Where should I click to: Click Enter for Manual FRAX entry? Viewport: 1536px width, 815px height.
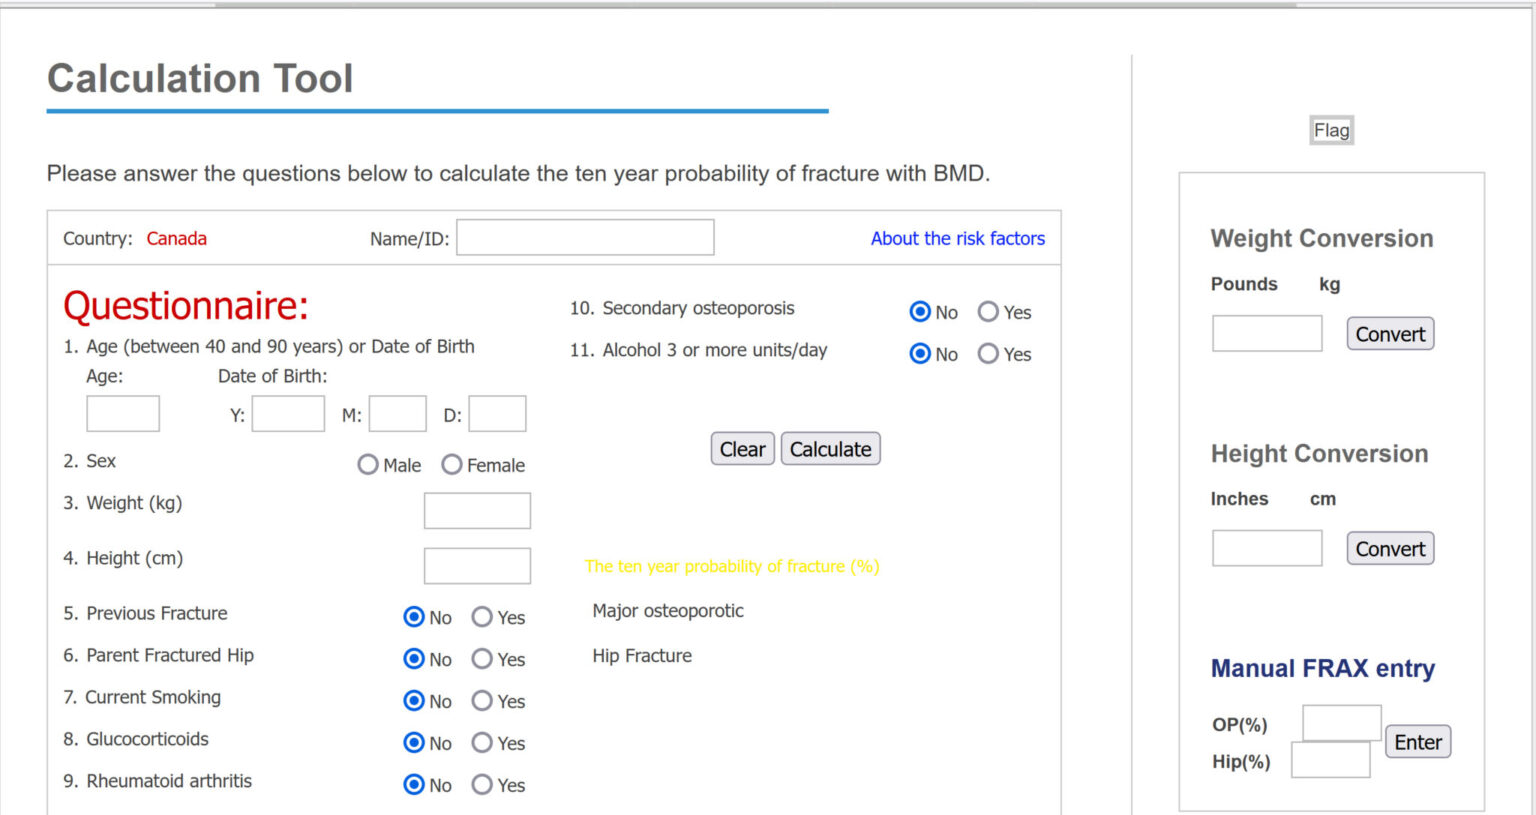click(x=1417, y=741)
